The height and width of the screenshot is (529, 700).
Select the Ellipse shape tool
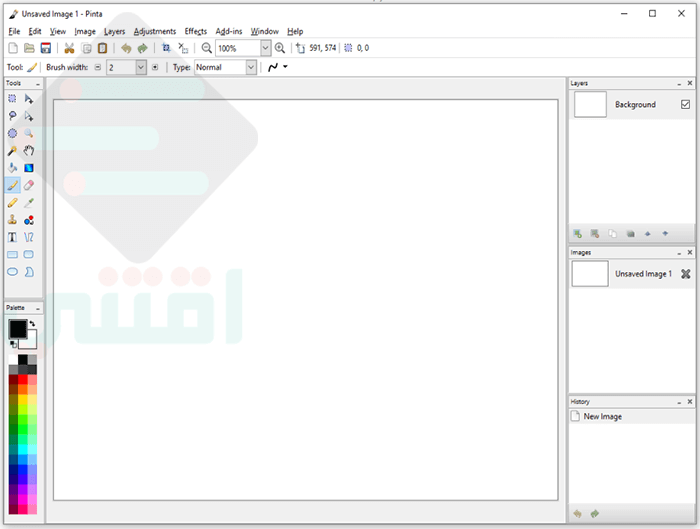12,271
